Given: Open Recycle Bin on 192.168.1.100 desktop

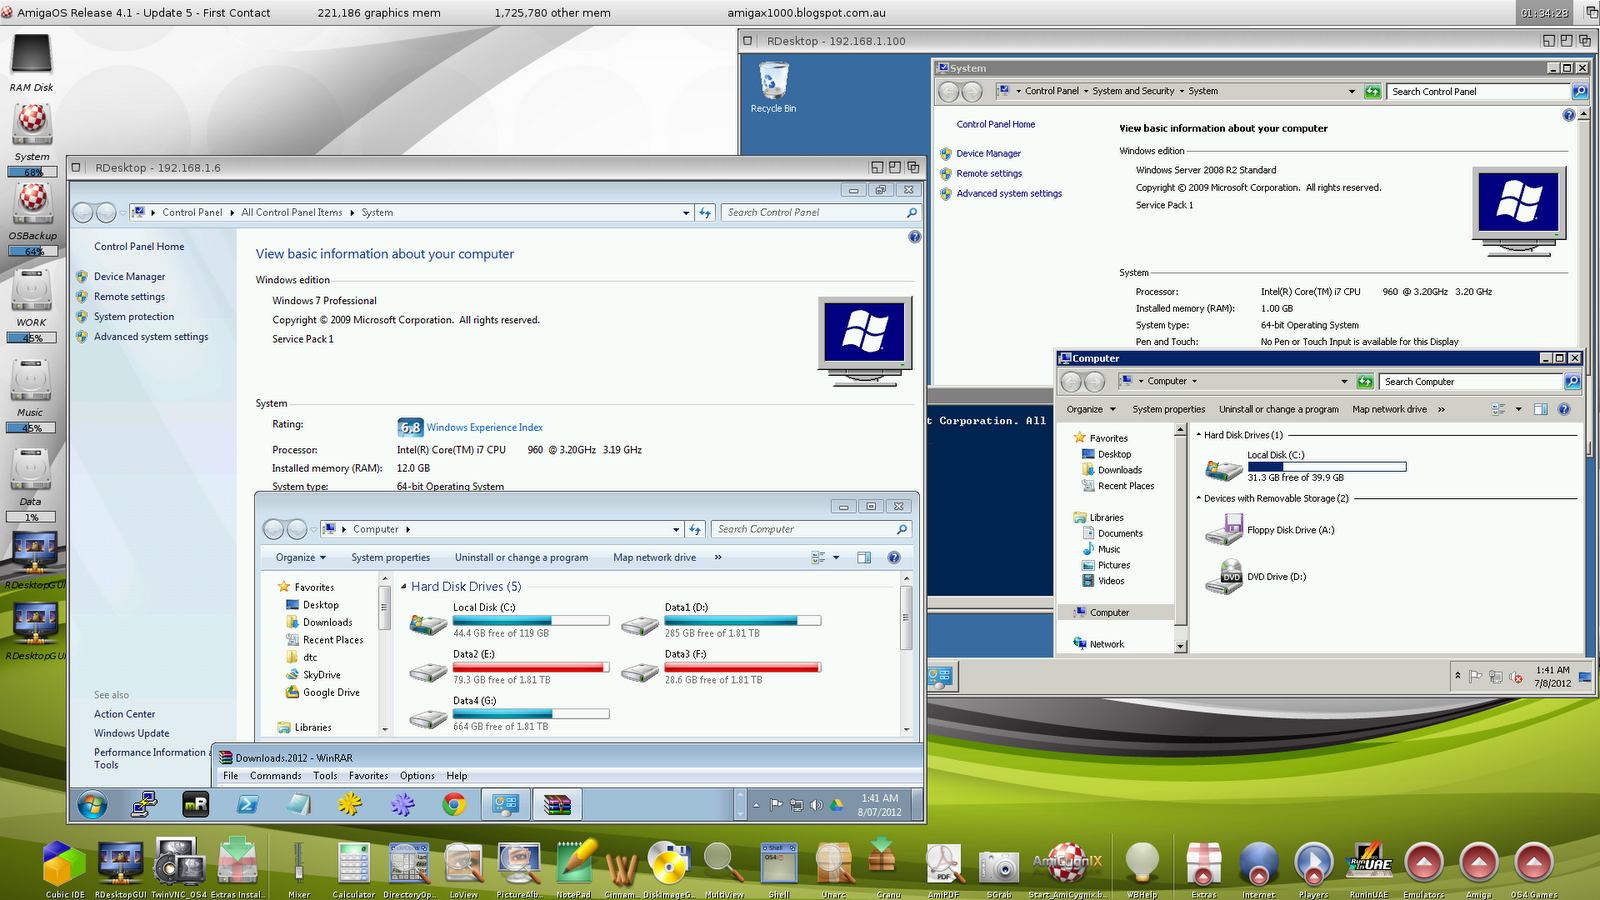Looking at the screenshot, I should click(x=774, y=81).
